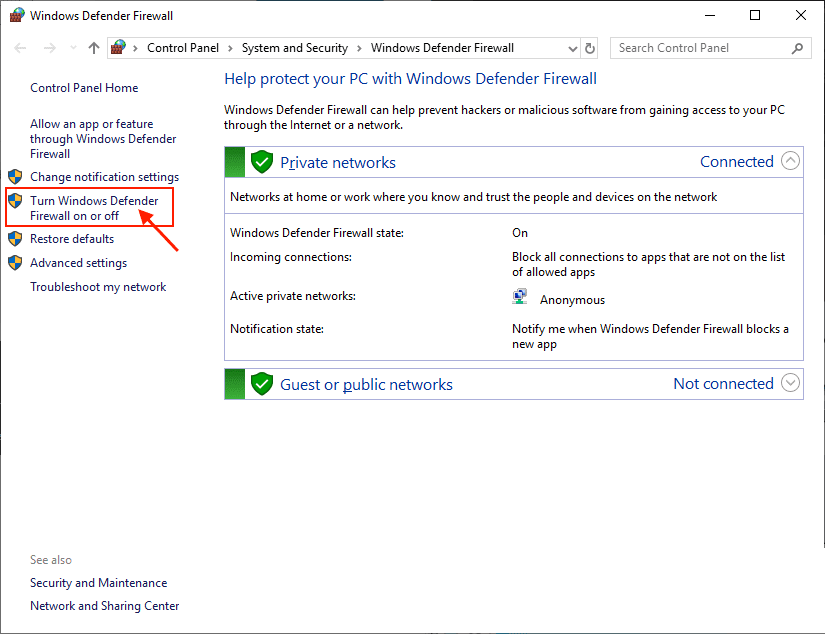
Task: Click the firewall icon in the address bar
Action: (x=118, y=47)
